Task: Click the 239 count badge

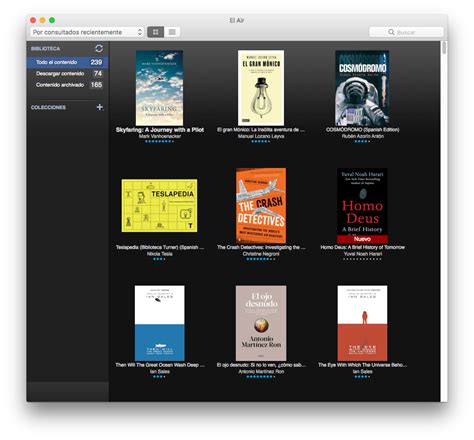Action: (x=96, y=62)
